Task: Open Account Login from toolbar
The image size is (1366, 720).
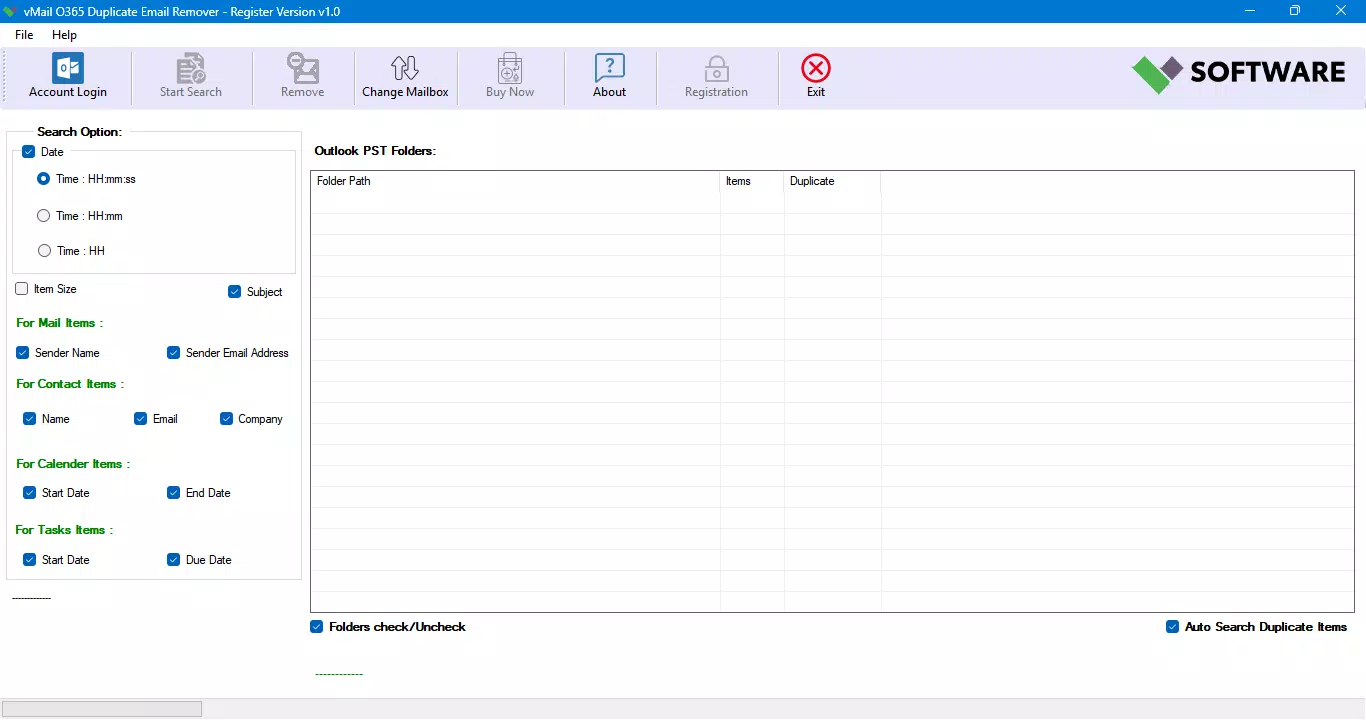Action: tap(68, 77)
